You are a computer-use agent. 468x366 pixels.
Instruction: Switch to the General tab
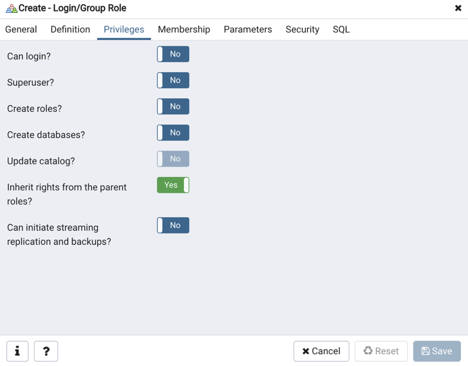point(21,29)
